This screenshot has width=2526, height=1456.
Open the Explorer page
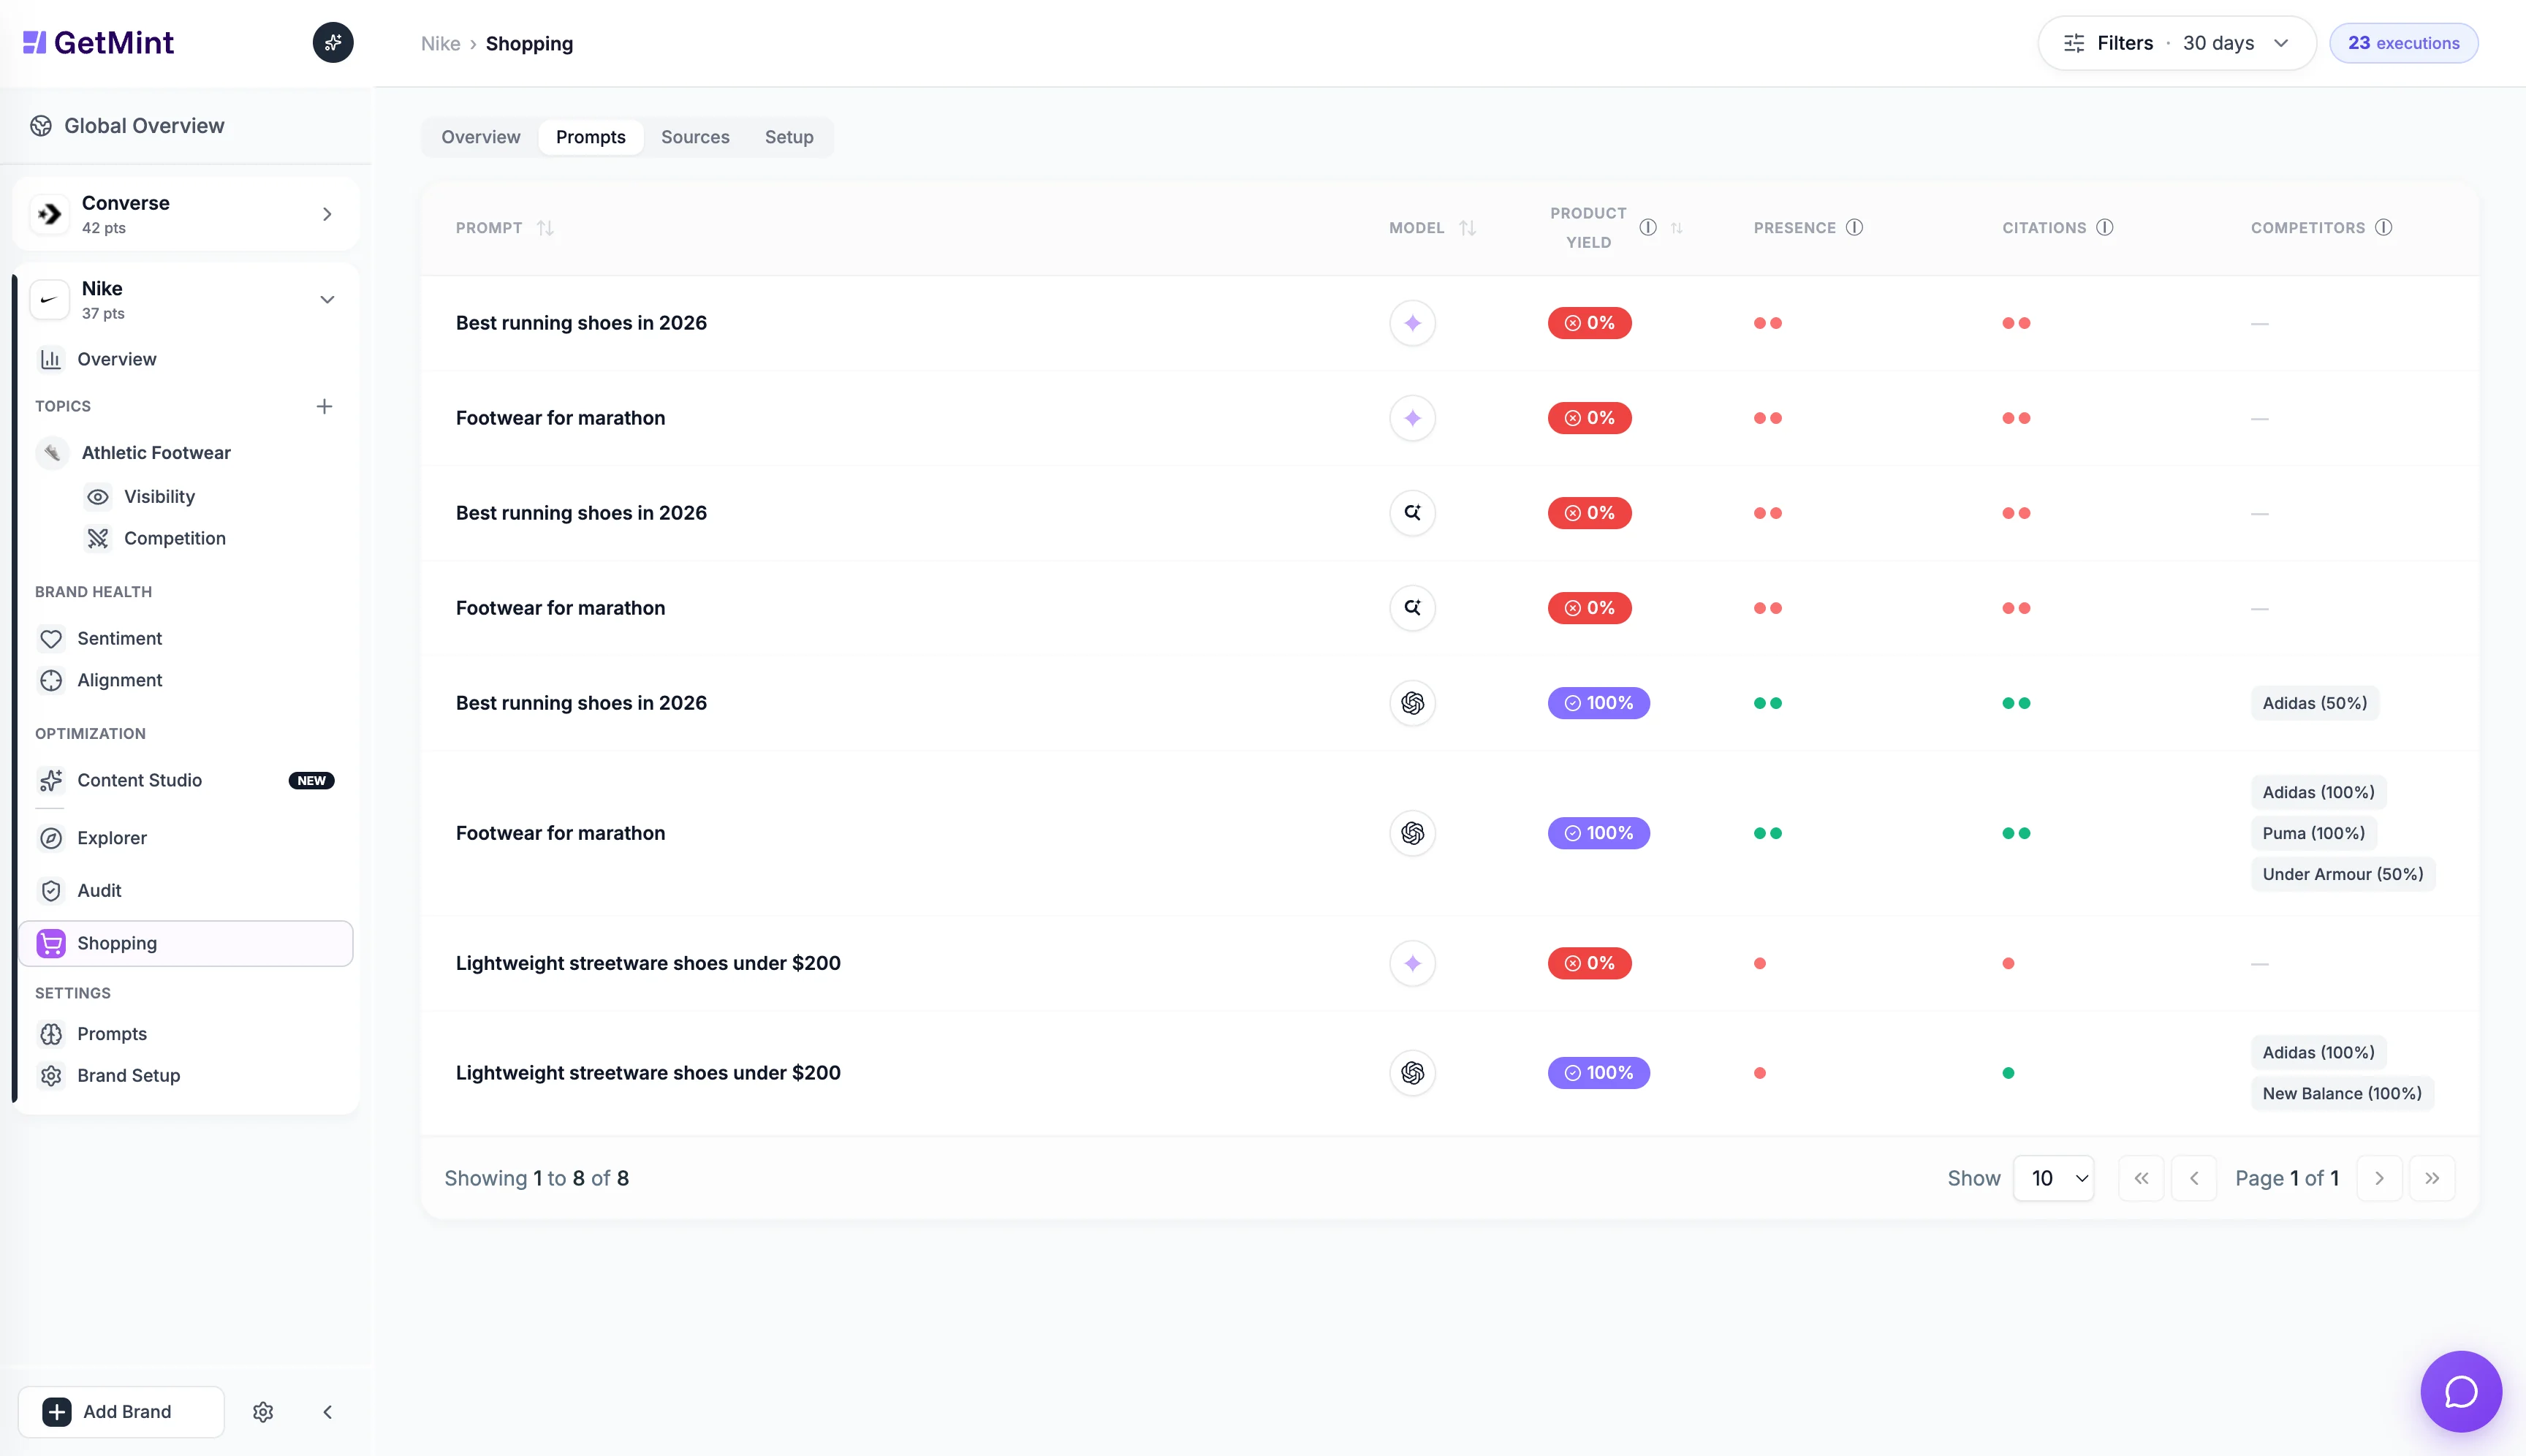point(112,838)
